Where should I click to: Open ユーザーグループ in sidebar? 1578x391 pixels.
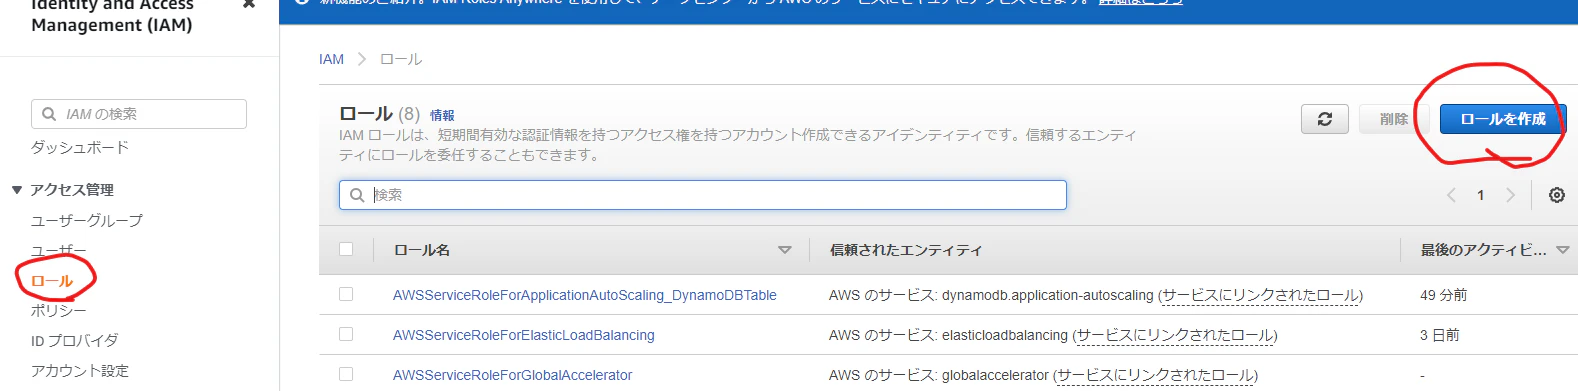(x=87, y=221)
